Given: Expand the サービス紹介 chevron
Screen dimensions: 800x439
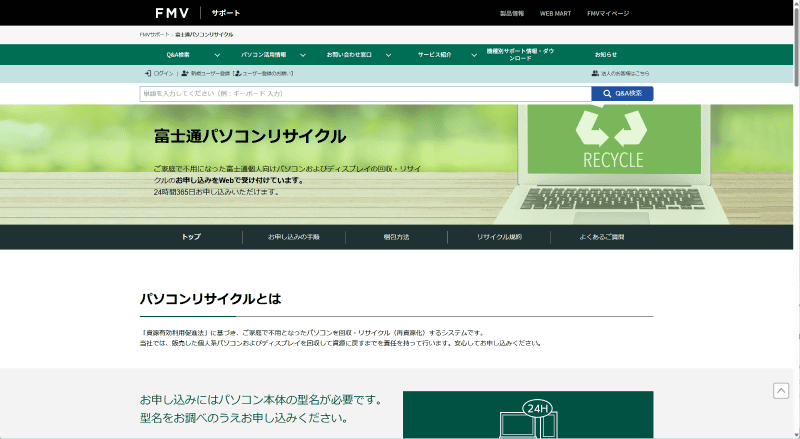Looking at the screenshot, I should click(x=474, y=55).
